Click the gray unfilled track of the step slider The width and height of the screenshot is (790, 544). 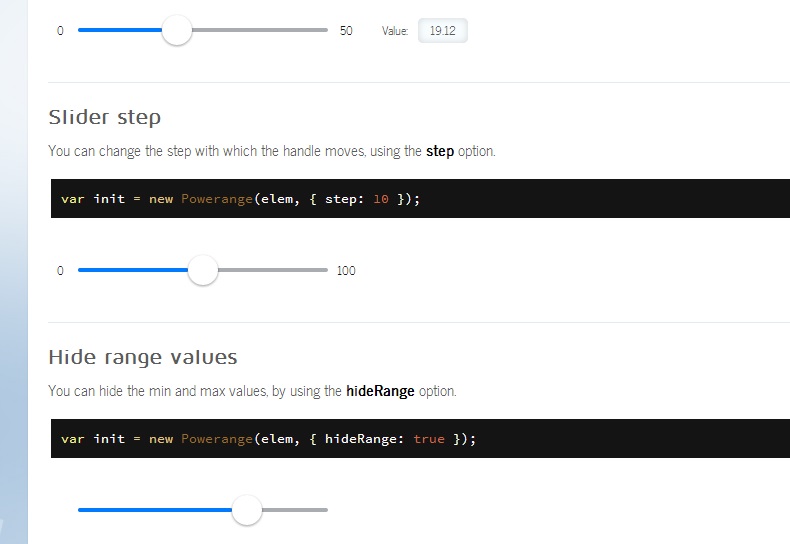(x=272, y=270)
